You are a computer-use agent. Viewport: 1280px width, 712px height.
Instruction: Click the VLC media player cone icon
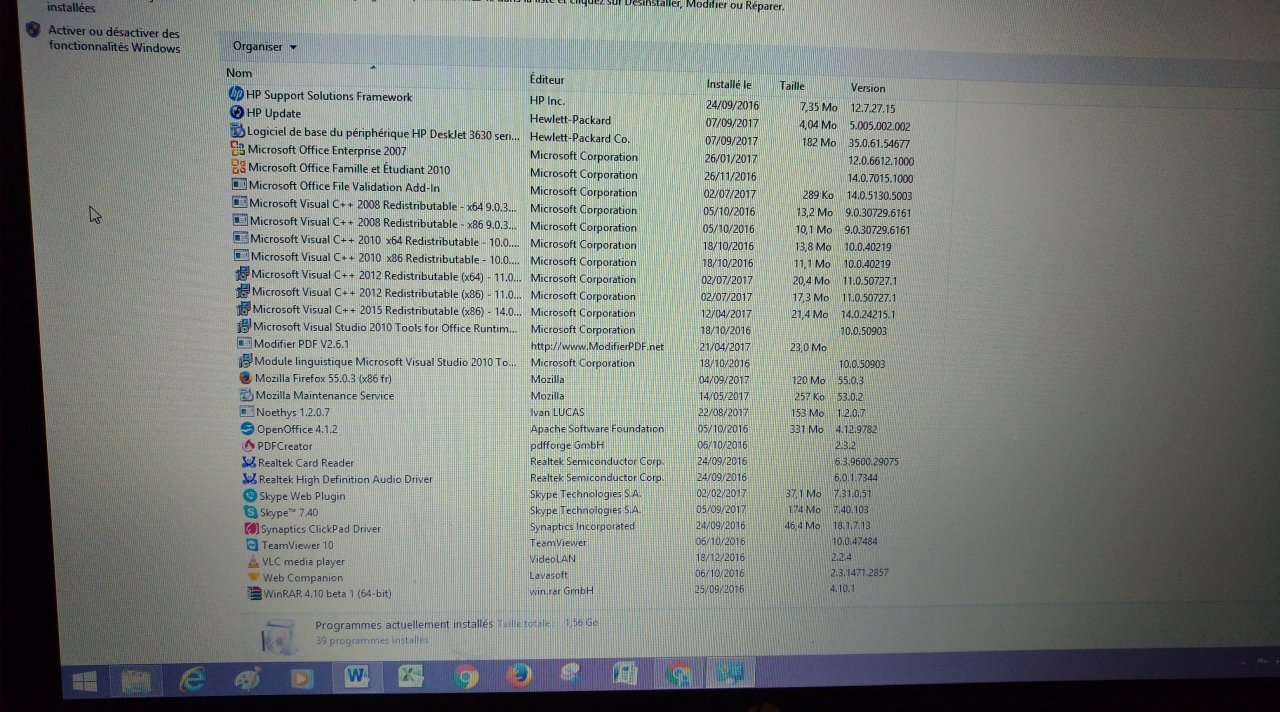[x=253, y=562]
